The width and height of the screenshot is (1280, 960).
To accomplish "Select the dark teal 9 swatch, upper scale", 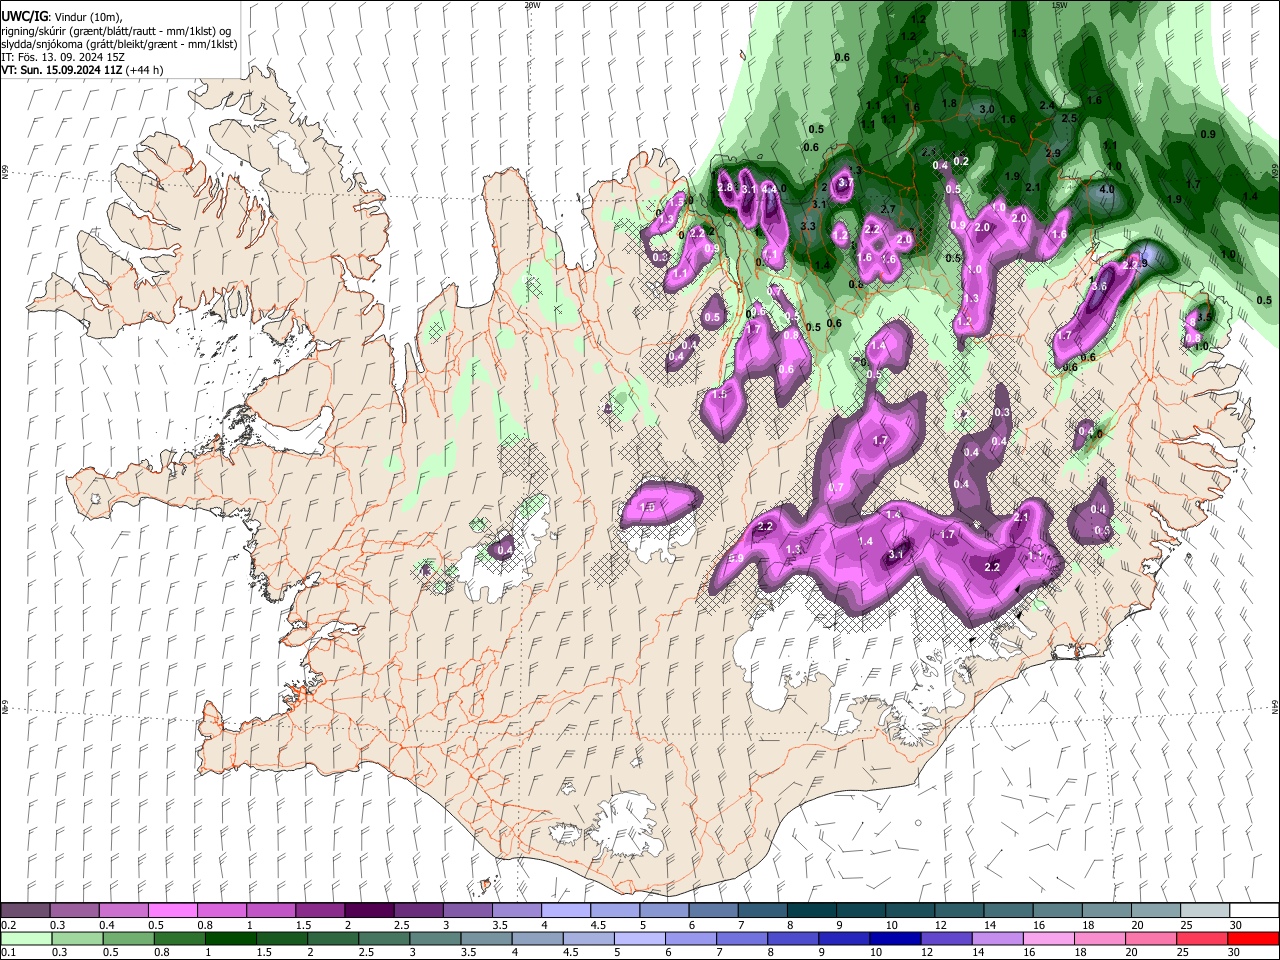I will coord(860,911).
